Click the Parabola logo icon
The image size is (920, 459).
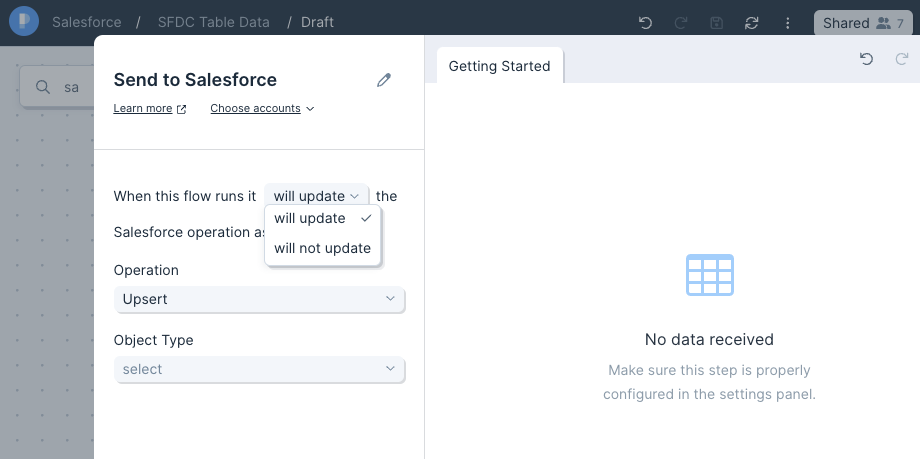(24, 22)
